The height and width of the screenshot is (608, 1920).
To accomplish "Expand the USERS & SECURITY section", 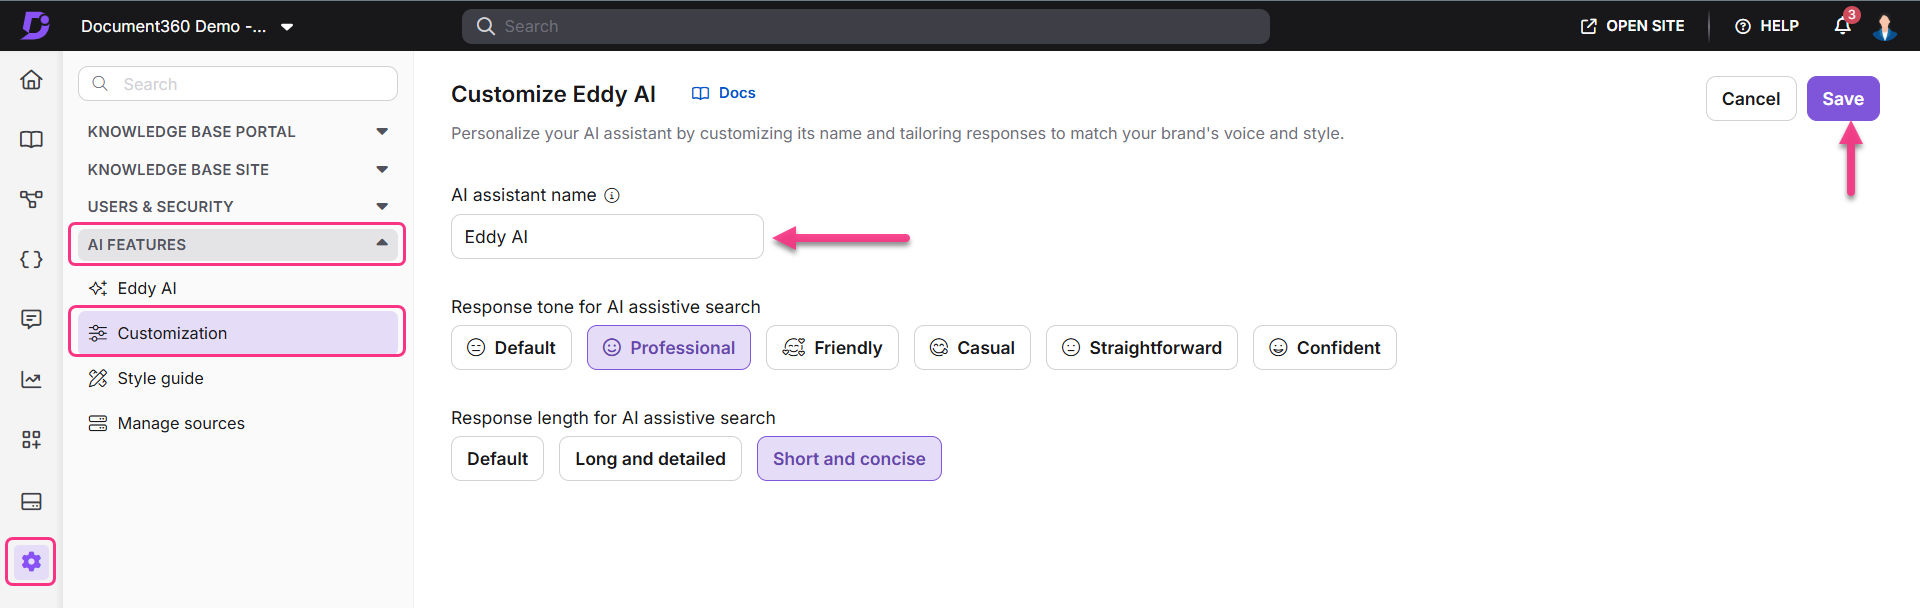I will click(x=237, y=207).
